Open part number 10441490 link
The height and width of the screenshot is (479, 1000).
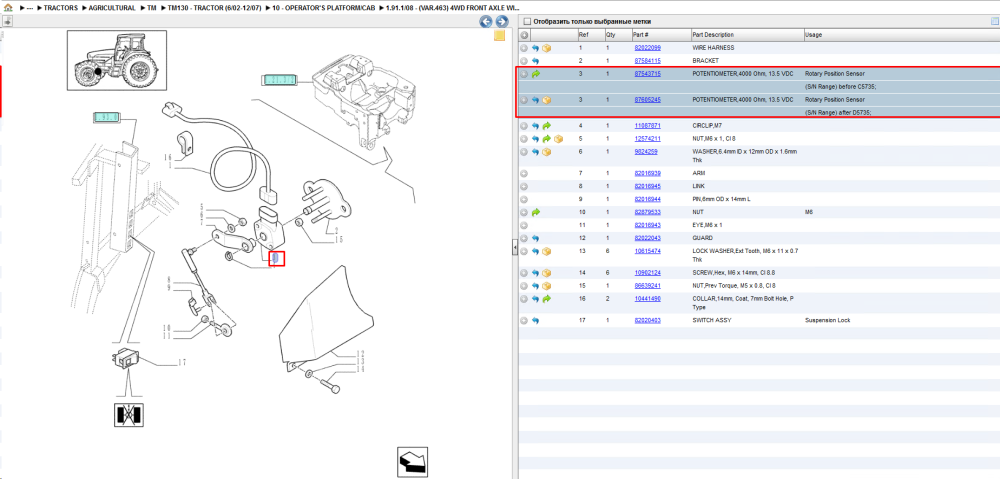point(647,298)
